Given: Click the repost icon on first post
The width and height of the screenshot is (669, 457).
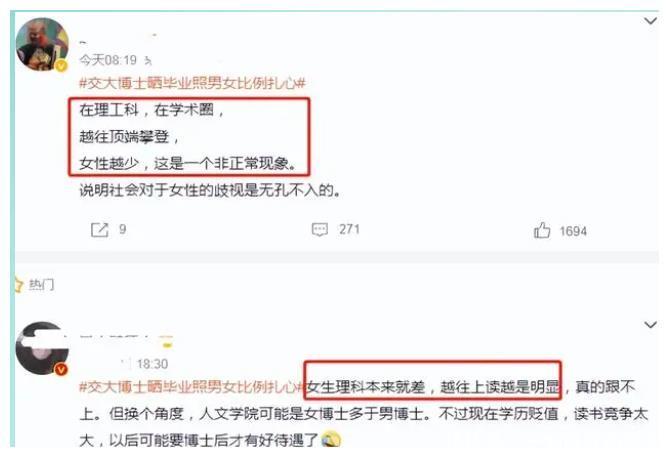Looking at the screenshot, I should coord(100,230).
